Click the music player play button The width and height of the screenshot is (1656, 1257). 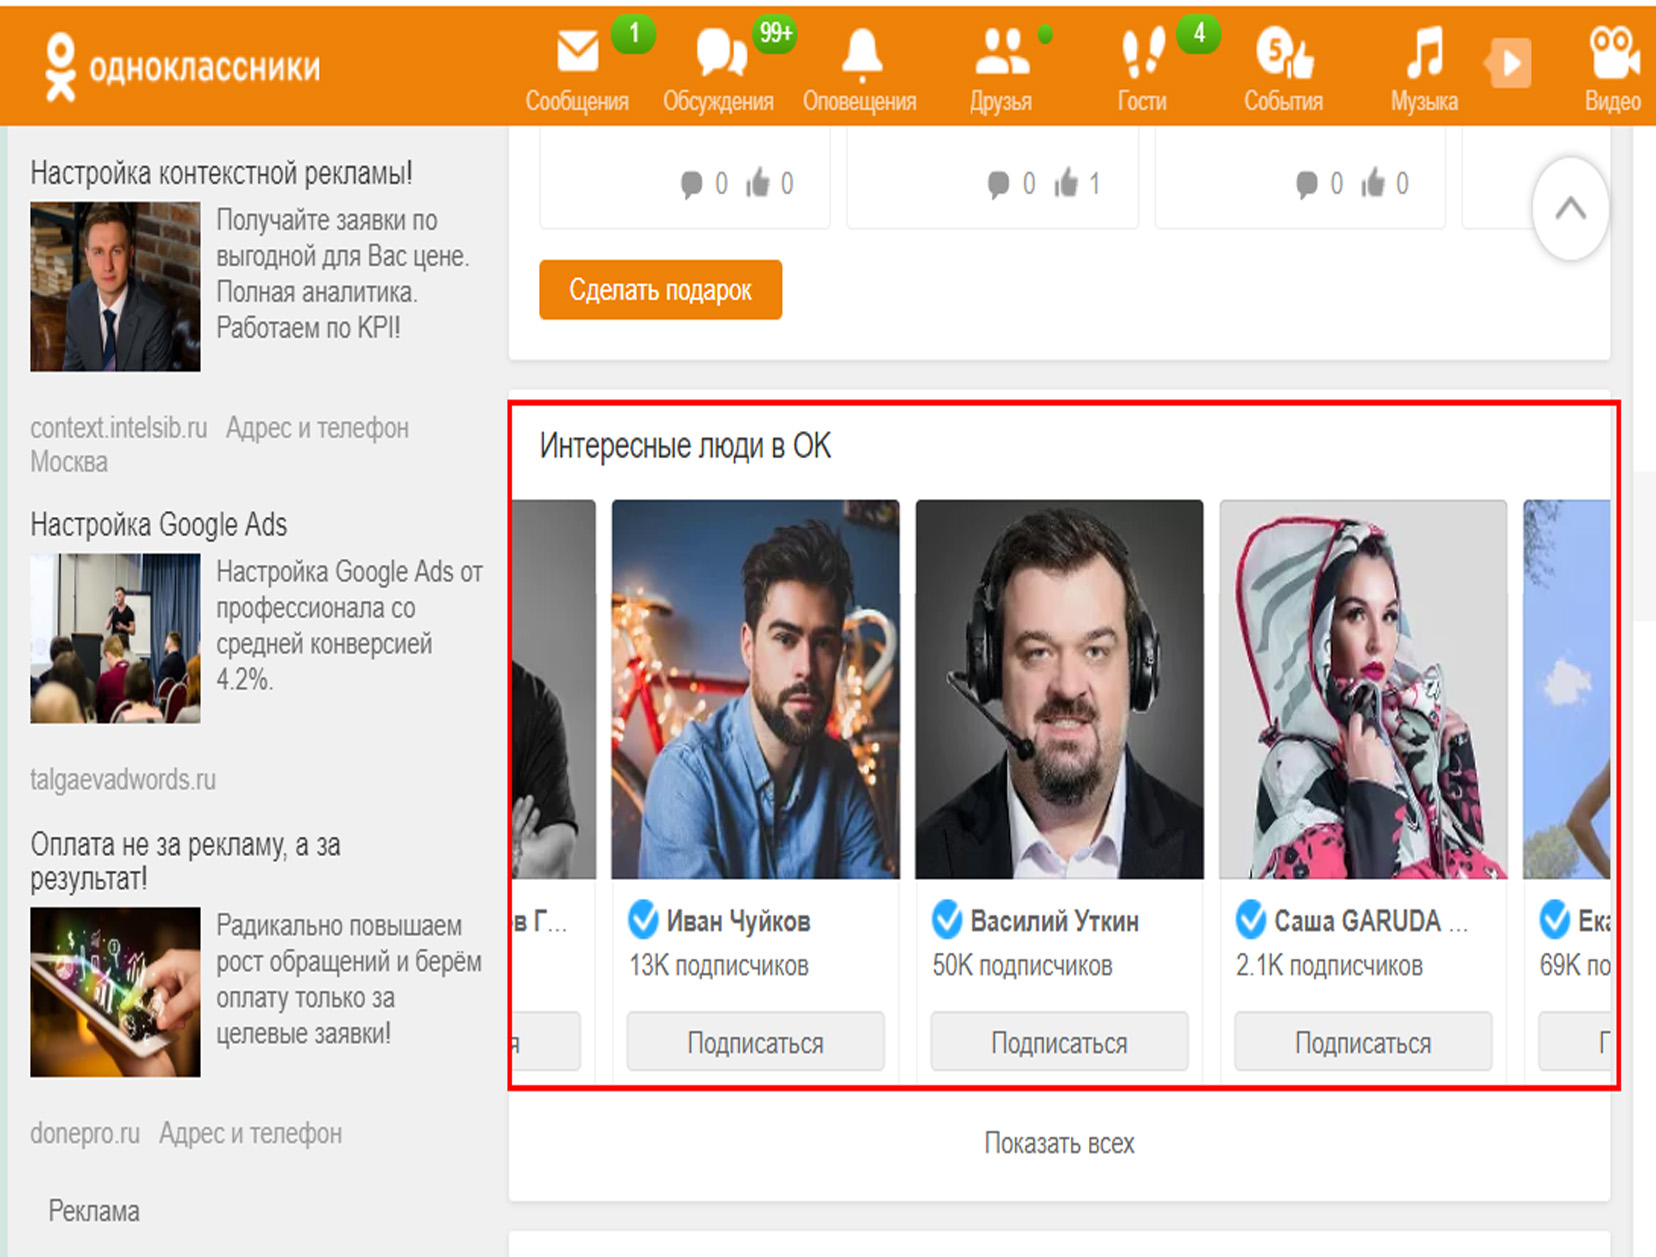[x=1510, y=64]
